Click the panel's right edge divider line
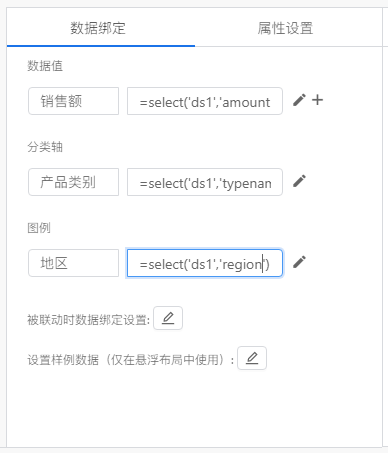 (382, 227)
